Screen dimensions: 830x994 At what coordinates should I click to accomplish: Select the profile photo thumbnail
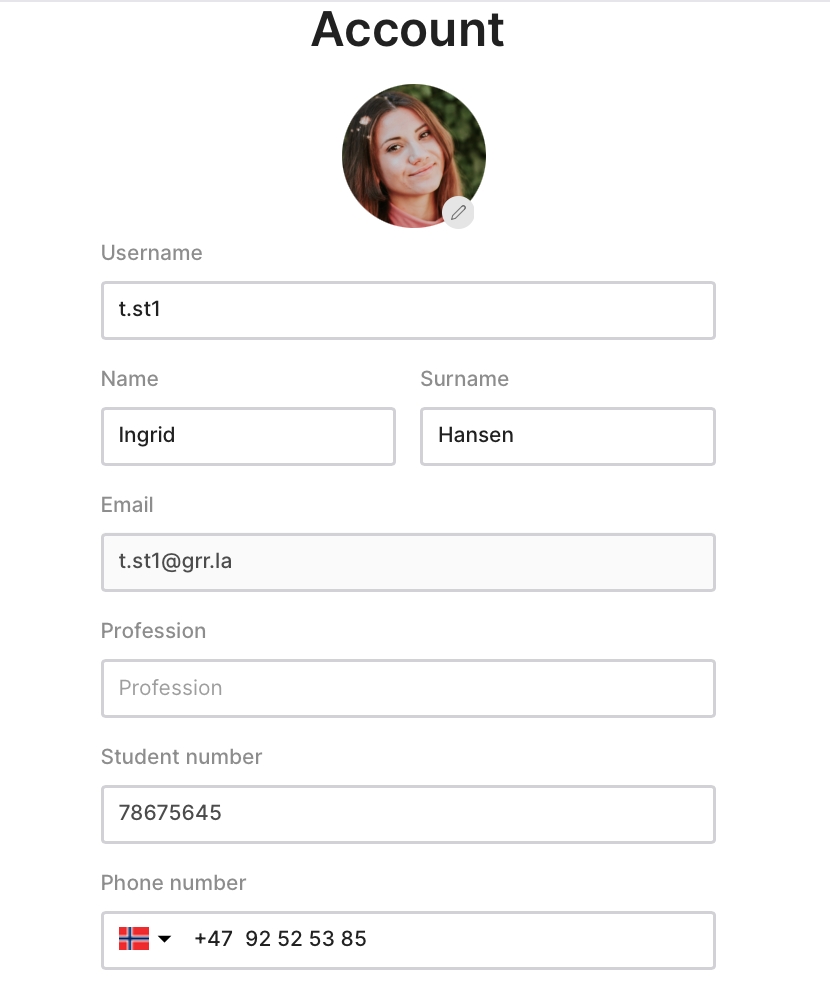tap(413, 156)
